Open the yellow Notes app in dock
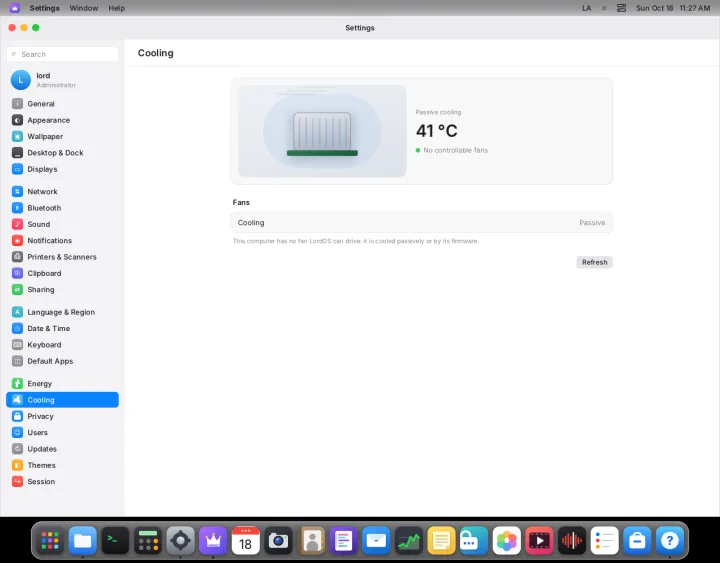 (x=441, y=540)
